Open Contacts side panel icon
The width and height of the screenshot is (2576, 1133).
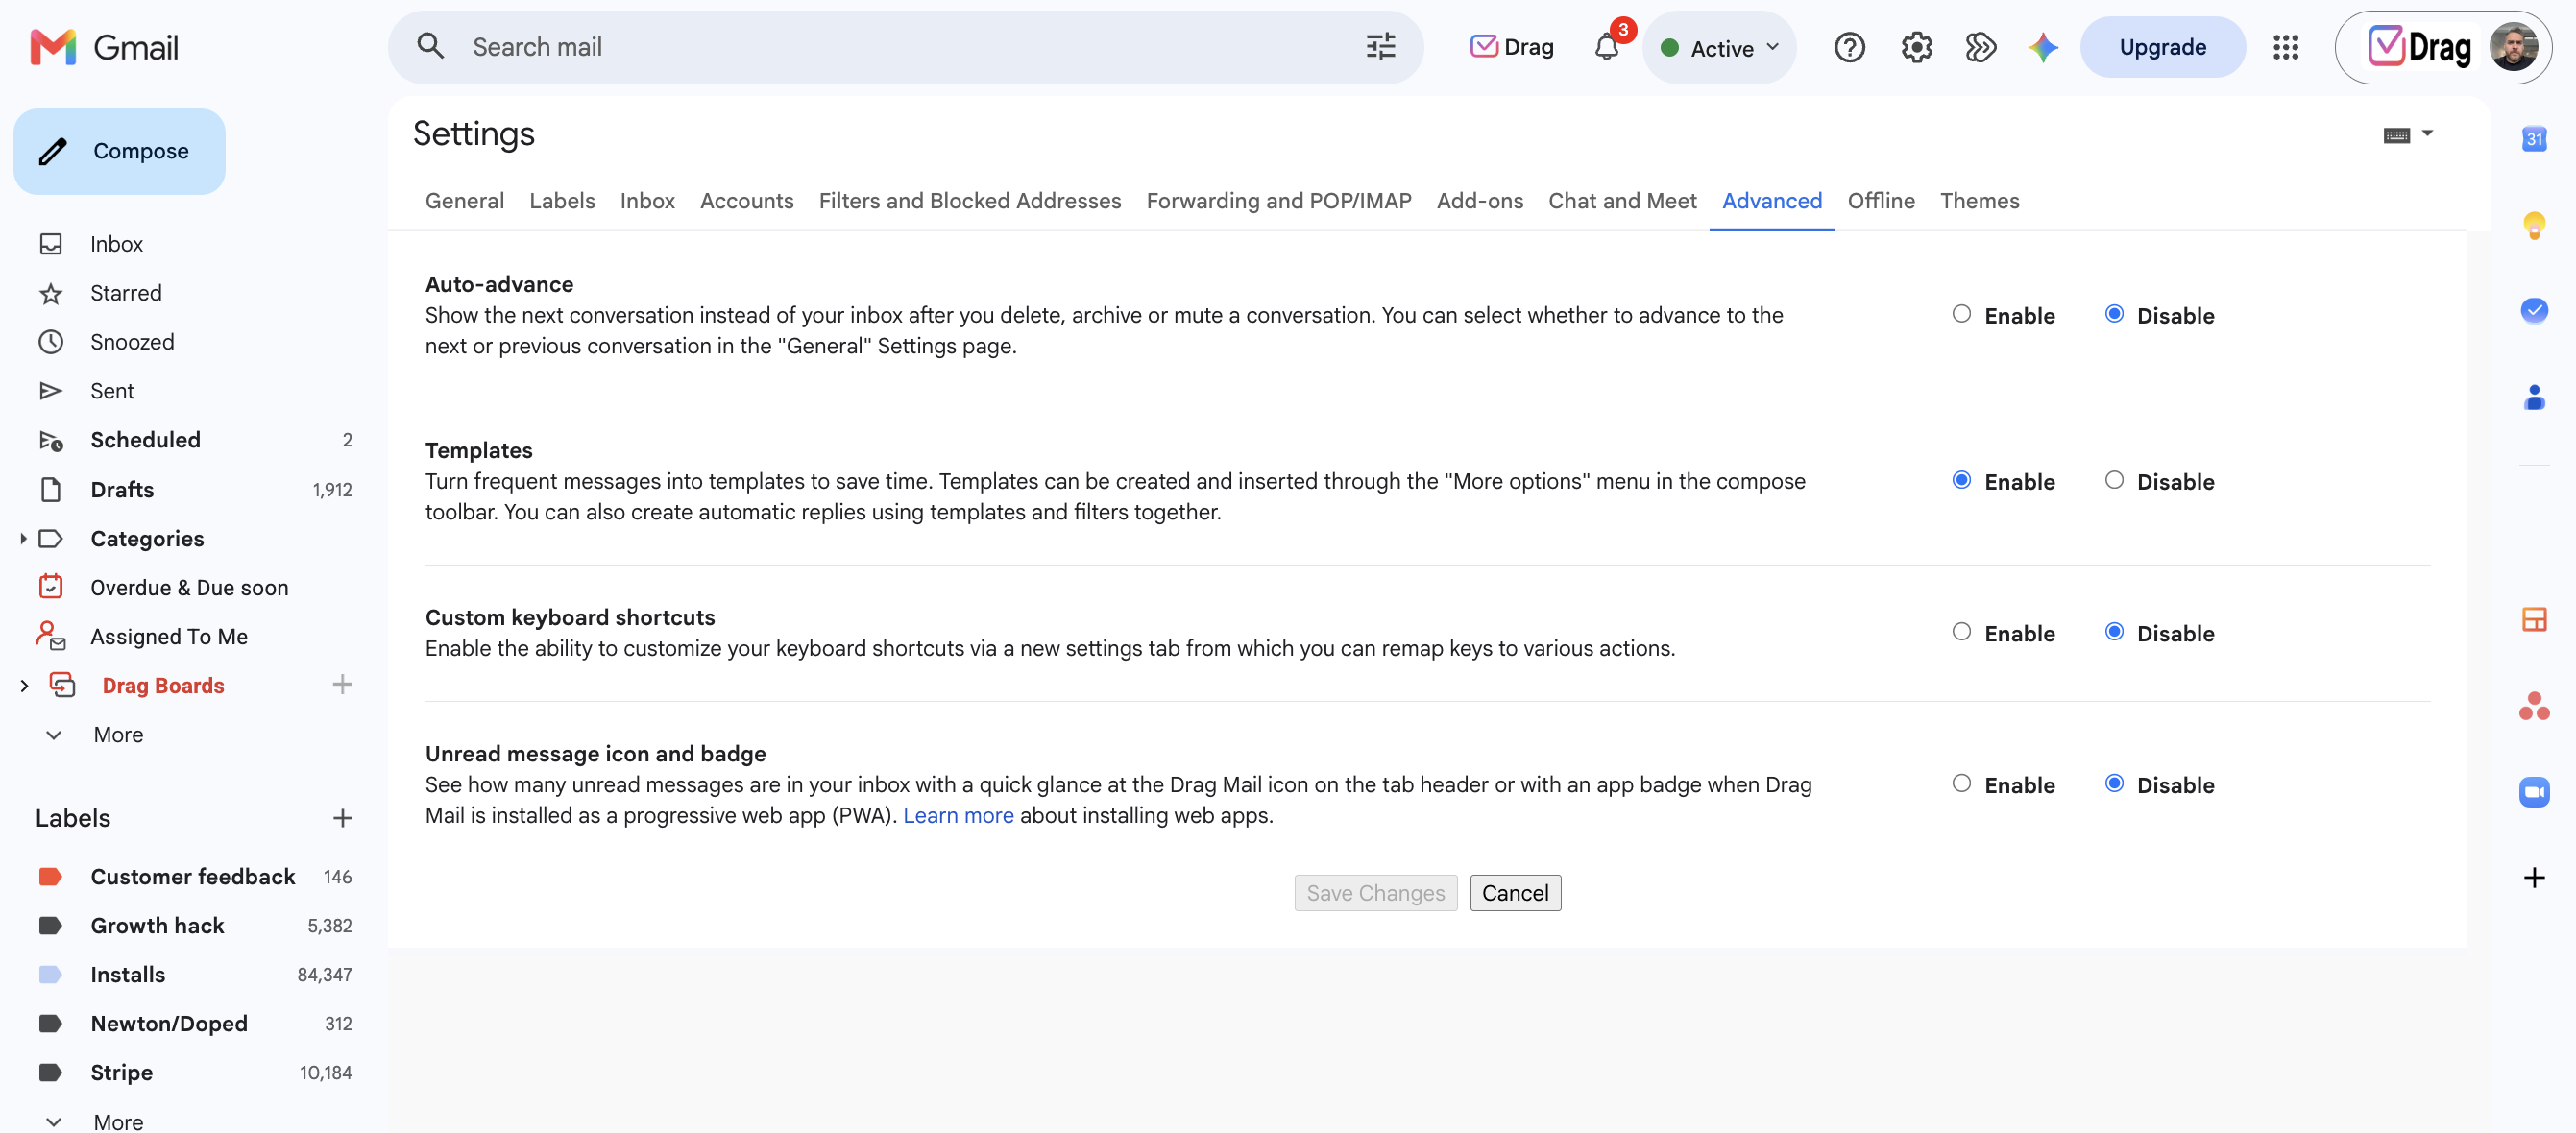[x=2533, y=397]
